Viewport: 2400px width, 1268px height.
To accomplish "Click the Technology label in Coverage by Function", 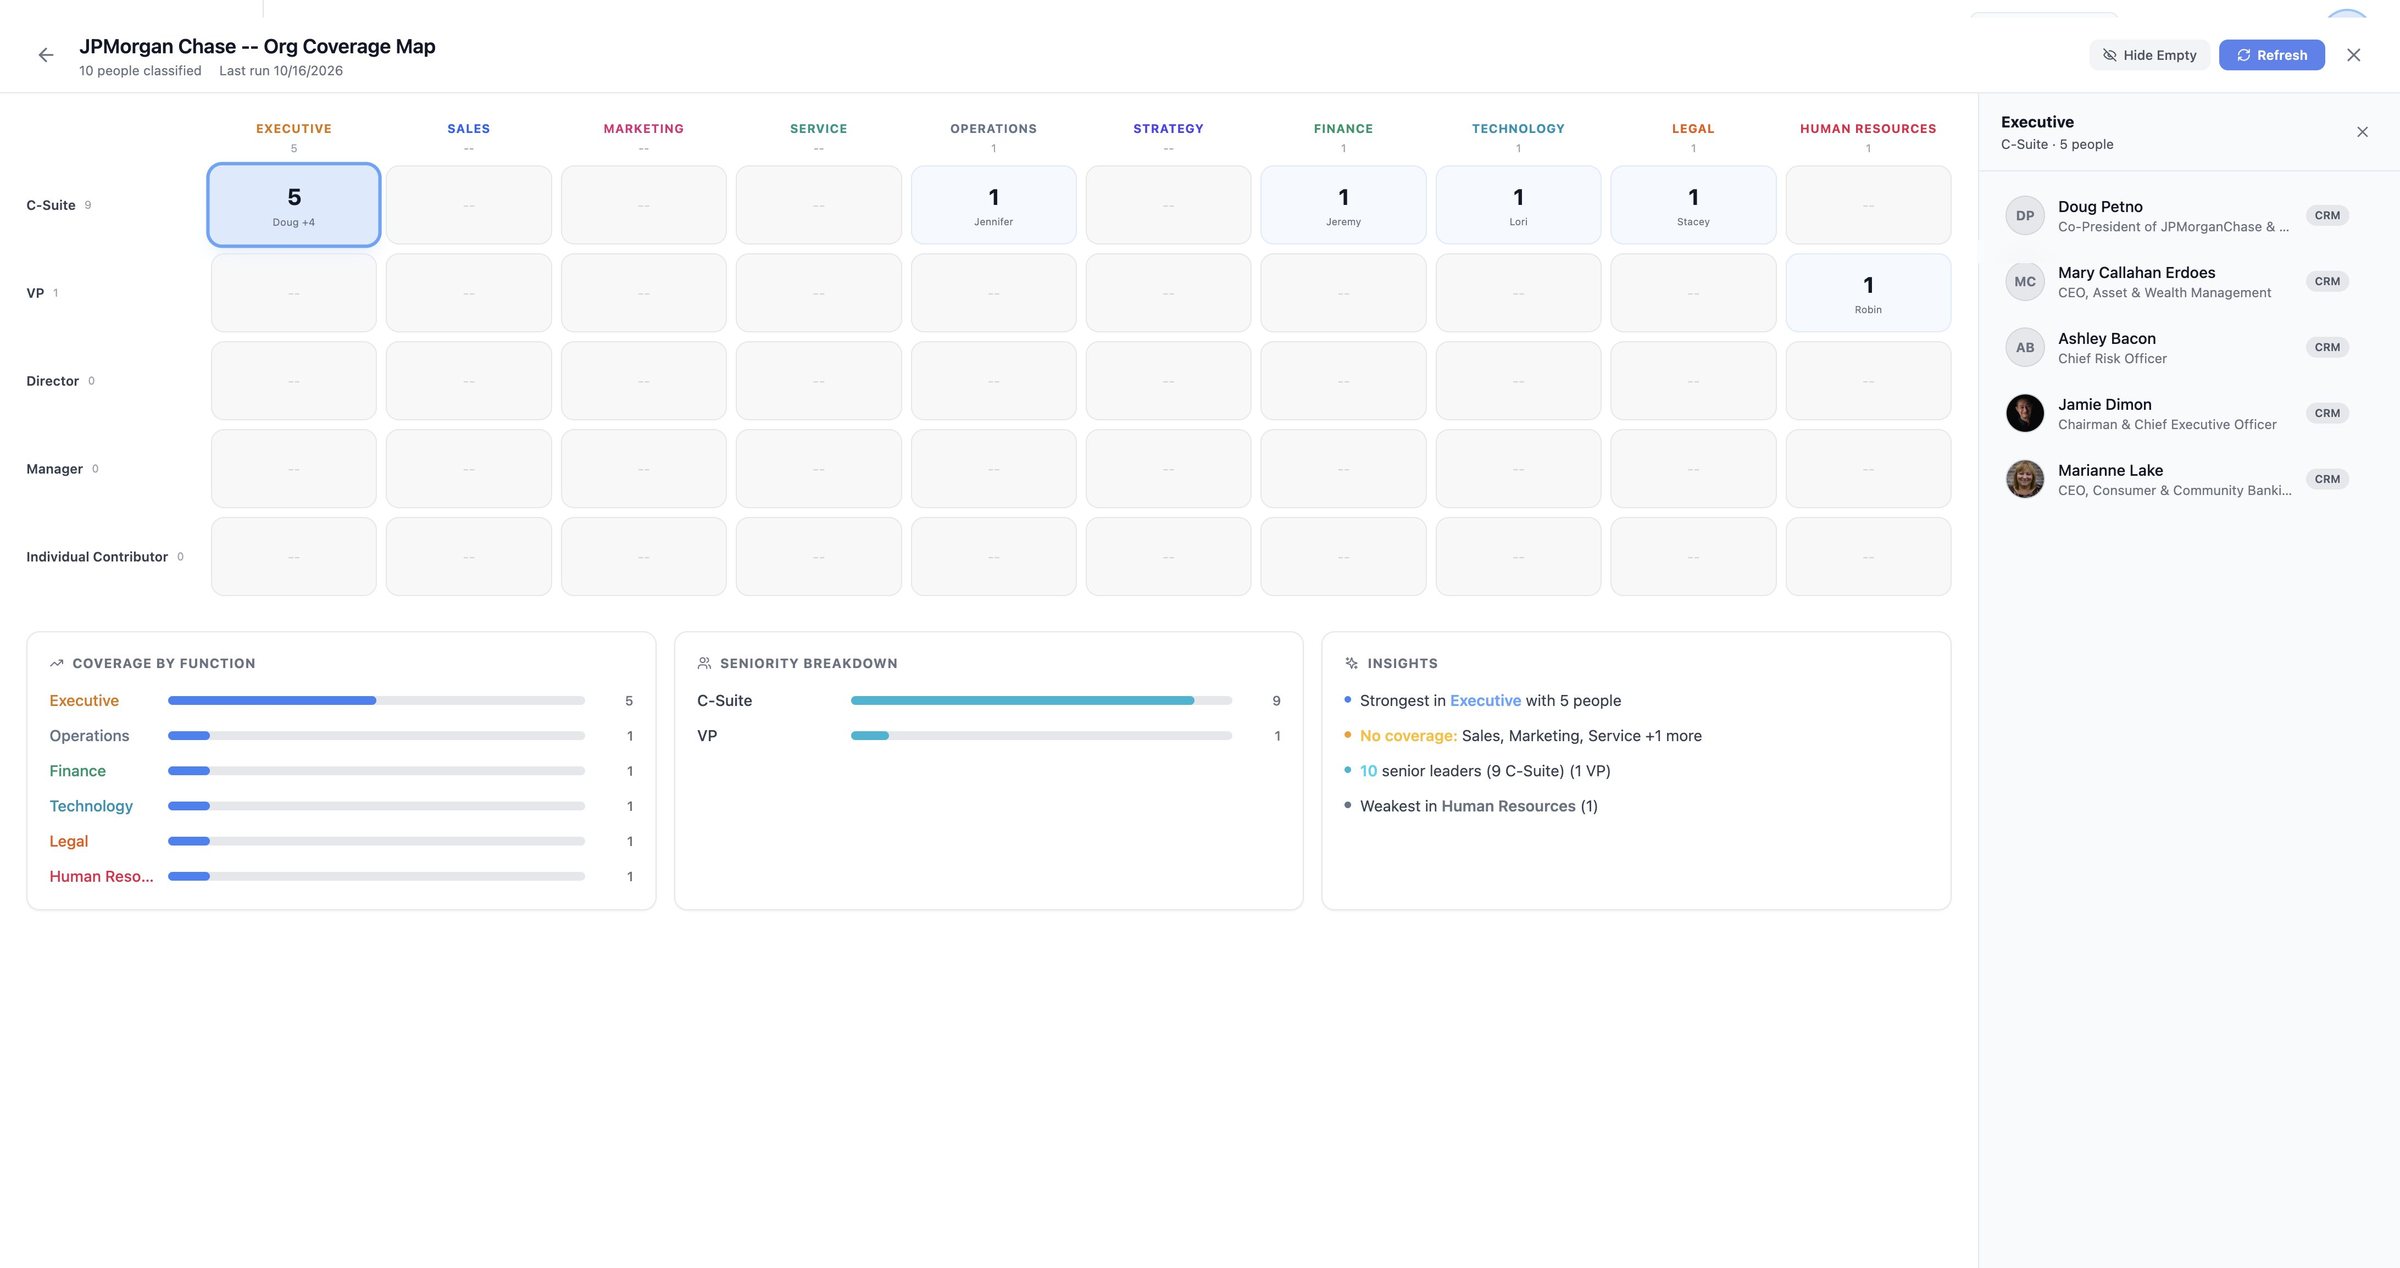I will click(91, 806).
